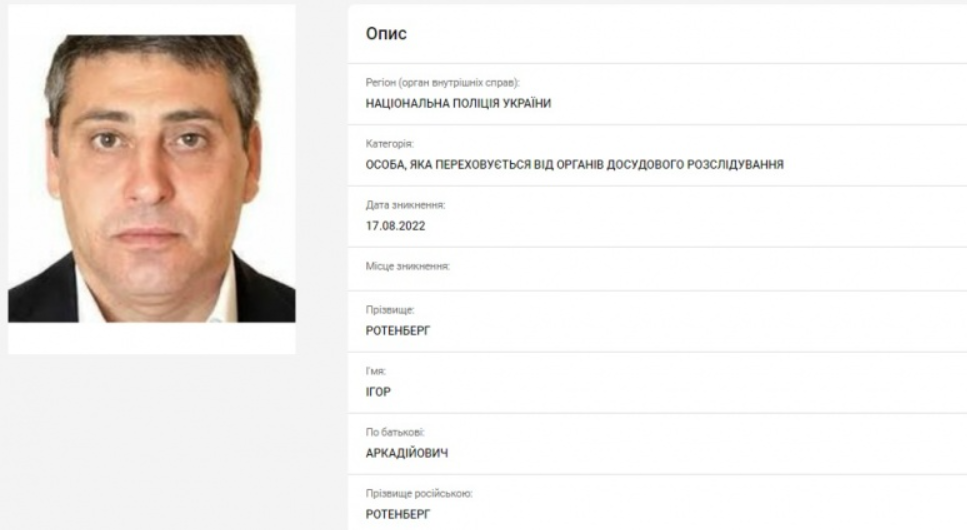The height and width of the screenshot is (530, 967).
Task: Click the "Ім'я" field label
Action: 376,371
